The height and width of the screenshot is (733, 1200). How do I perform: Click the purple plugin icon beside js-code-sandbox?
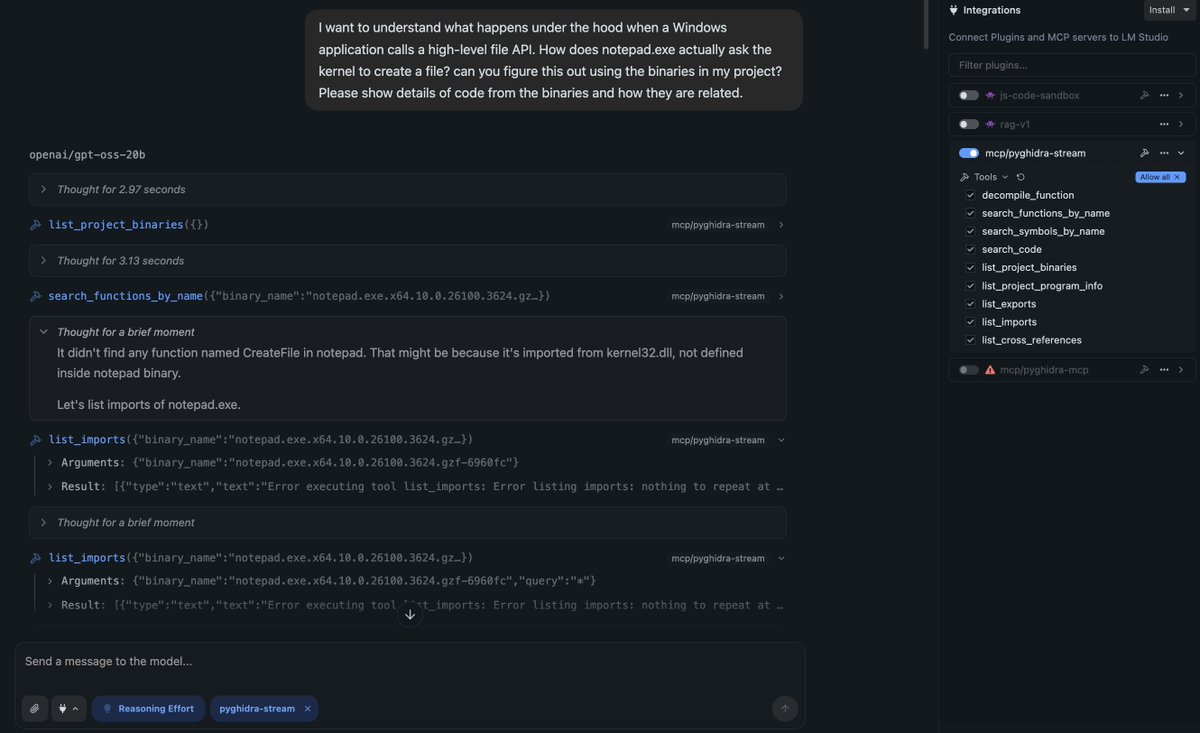[990, 95]
